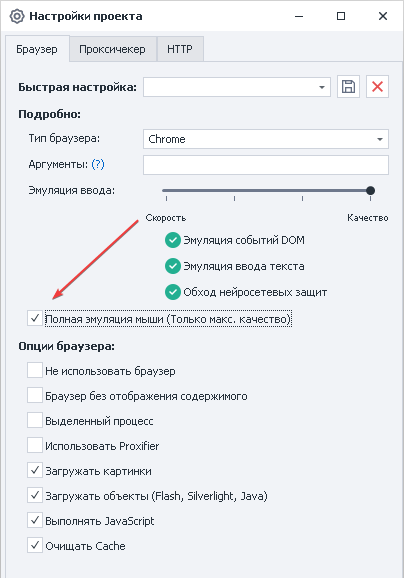Click the green check beside Обход нейросетевых защит

[173, 292]
